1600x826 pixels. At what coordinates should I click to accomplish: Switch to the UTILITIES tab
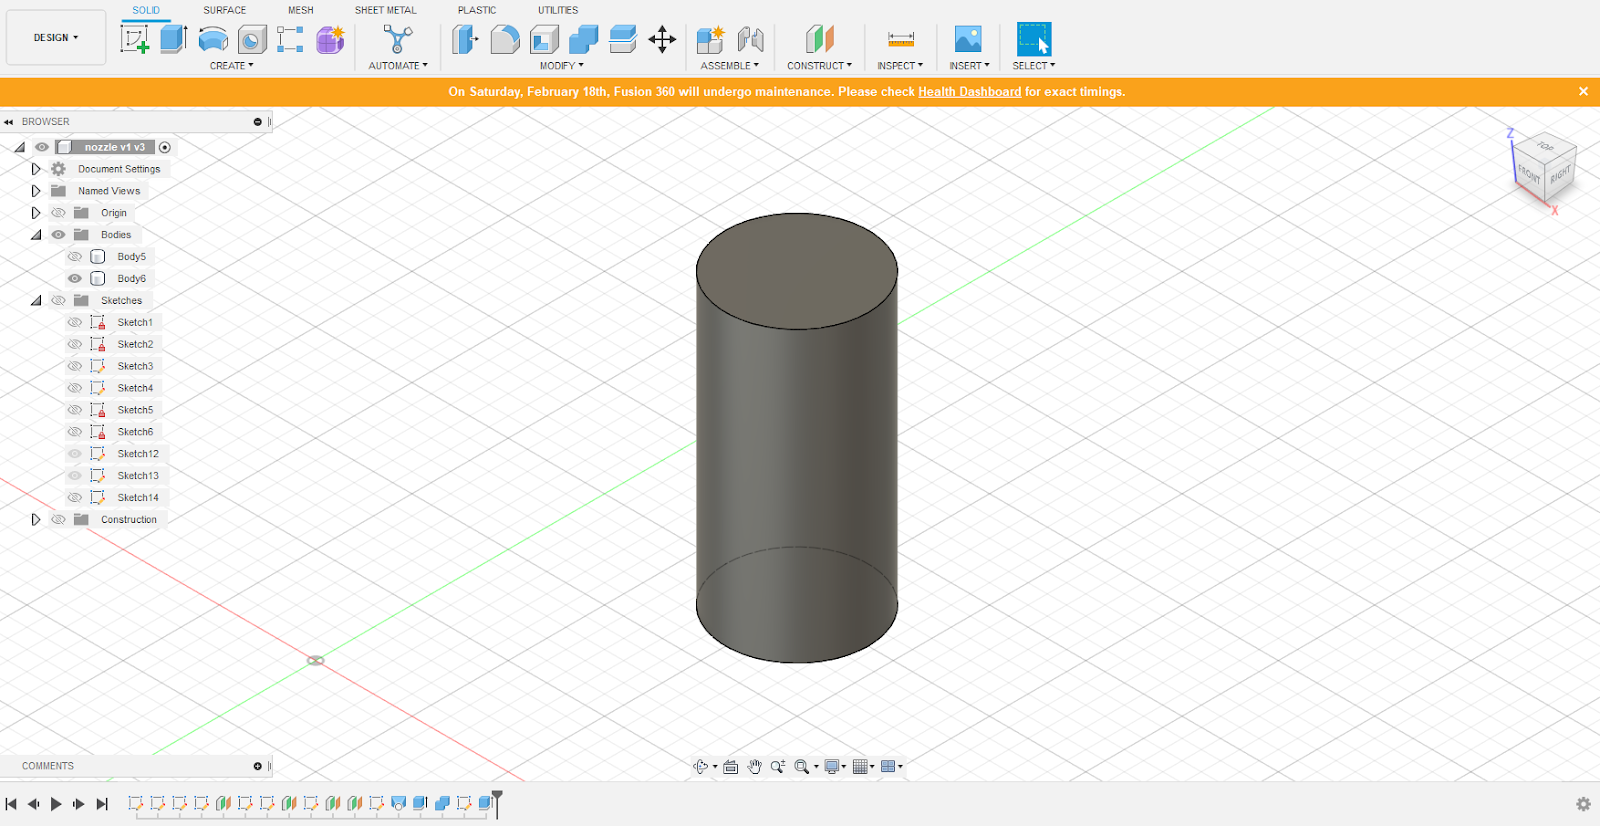[558, 10]
